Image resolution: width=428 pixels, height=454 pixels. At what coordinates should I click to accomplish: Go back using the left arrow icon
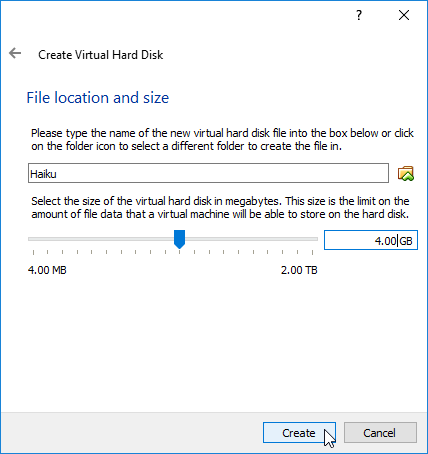click(x=15, y=53)
